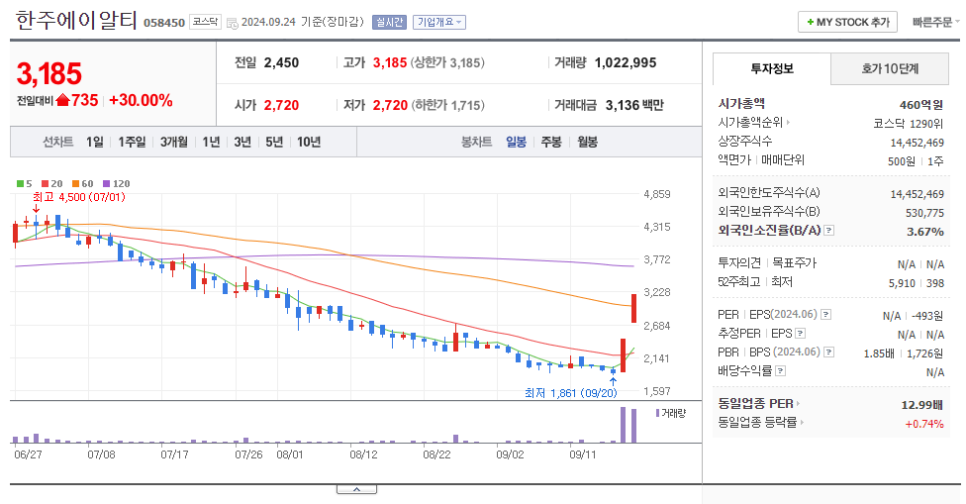Click the latest red candlestick on the chart
This screenshot has height=504, width=966.
634,309
